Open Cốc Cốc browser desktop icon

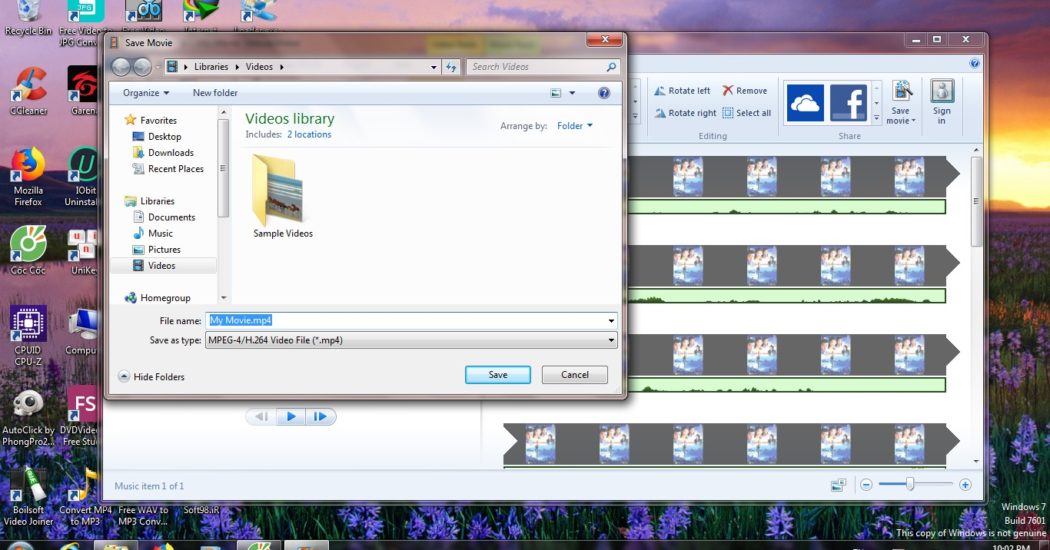(28, 251)
